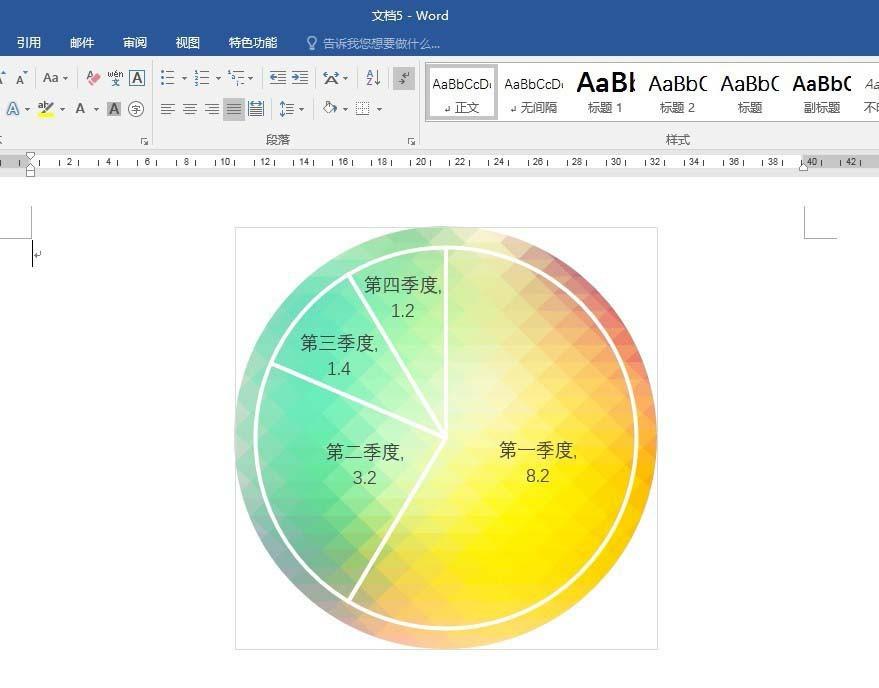This screenshot has width=879, height=688.
Task: Switch to the 审阅 ribbon tab
Action: click(x=135, y=43)
